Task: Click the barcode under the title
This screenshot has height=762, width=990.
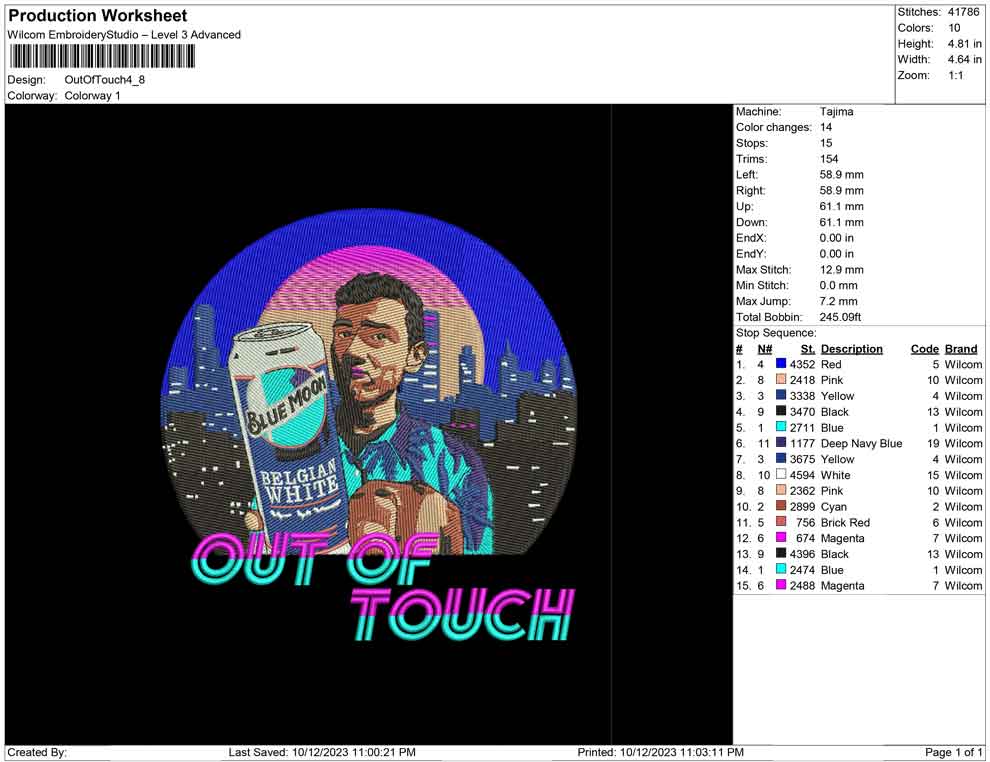Action: pos(102,57)
